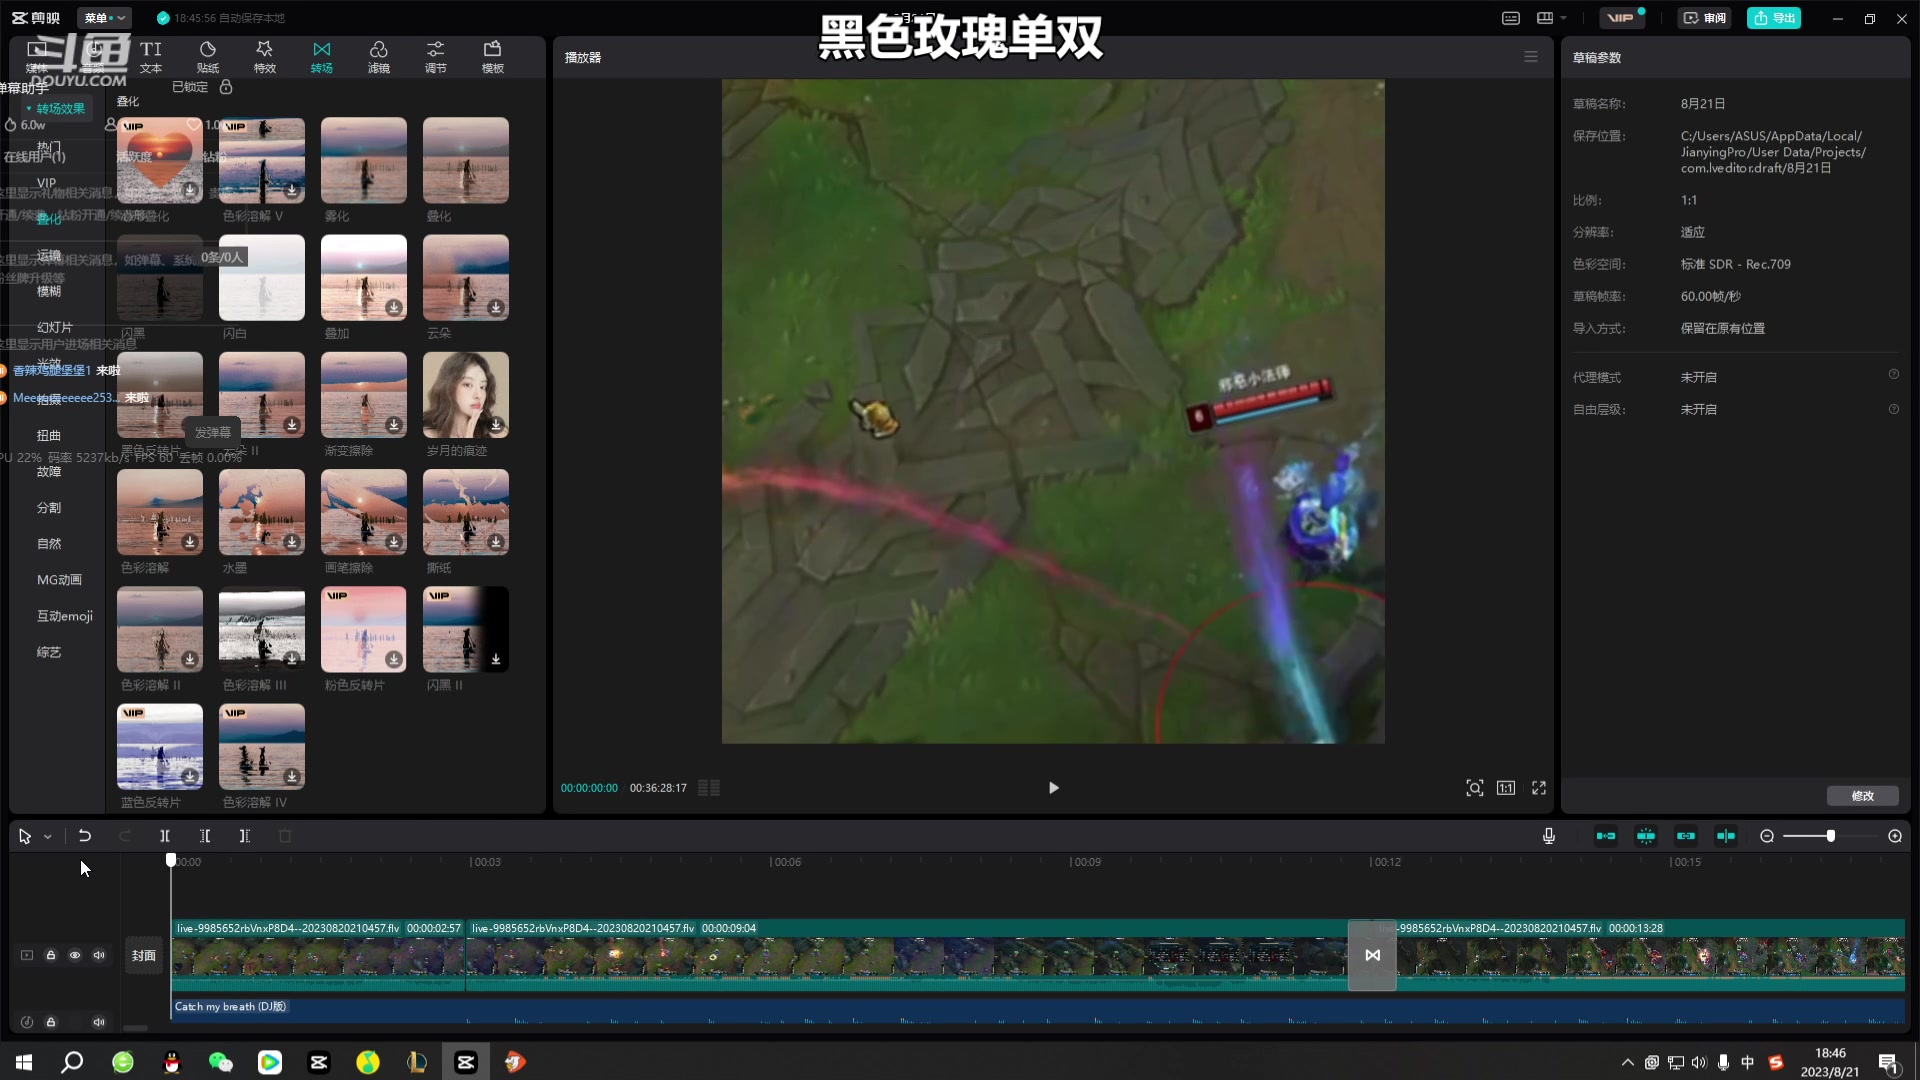
Task: Select the 模糊 transition category
Action: (49, 291)
